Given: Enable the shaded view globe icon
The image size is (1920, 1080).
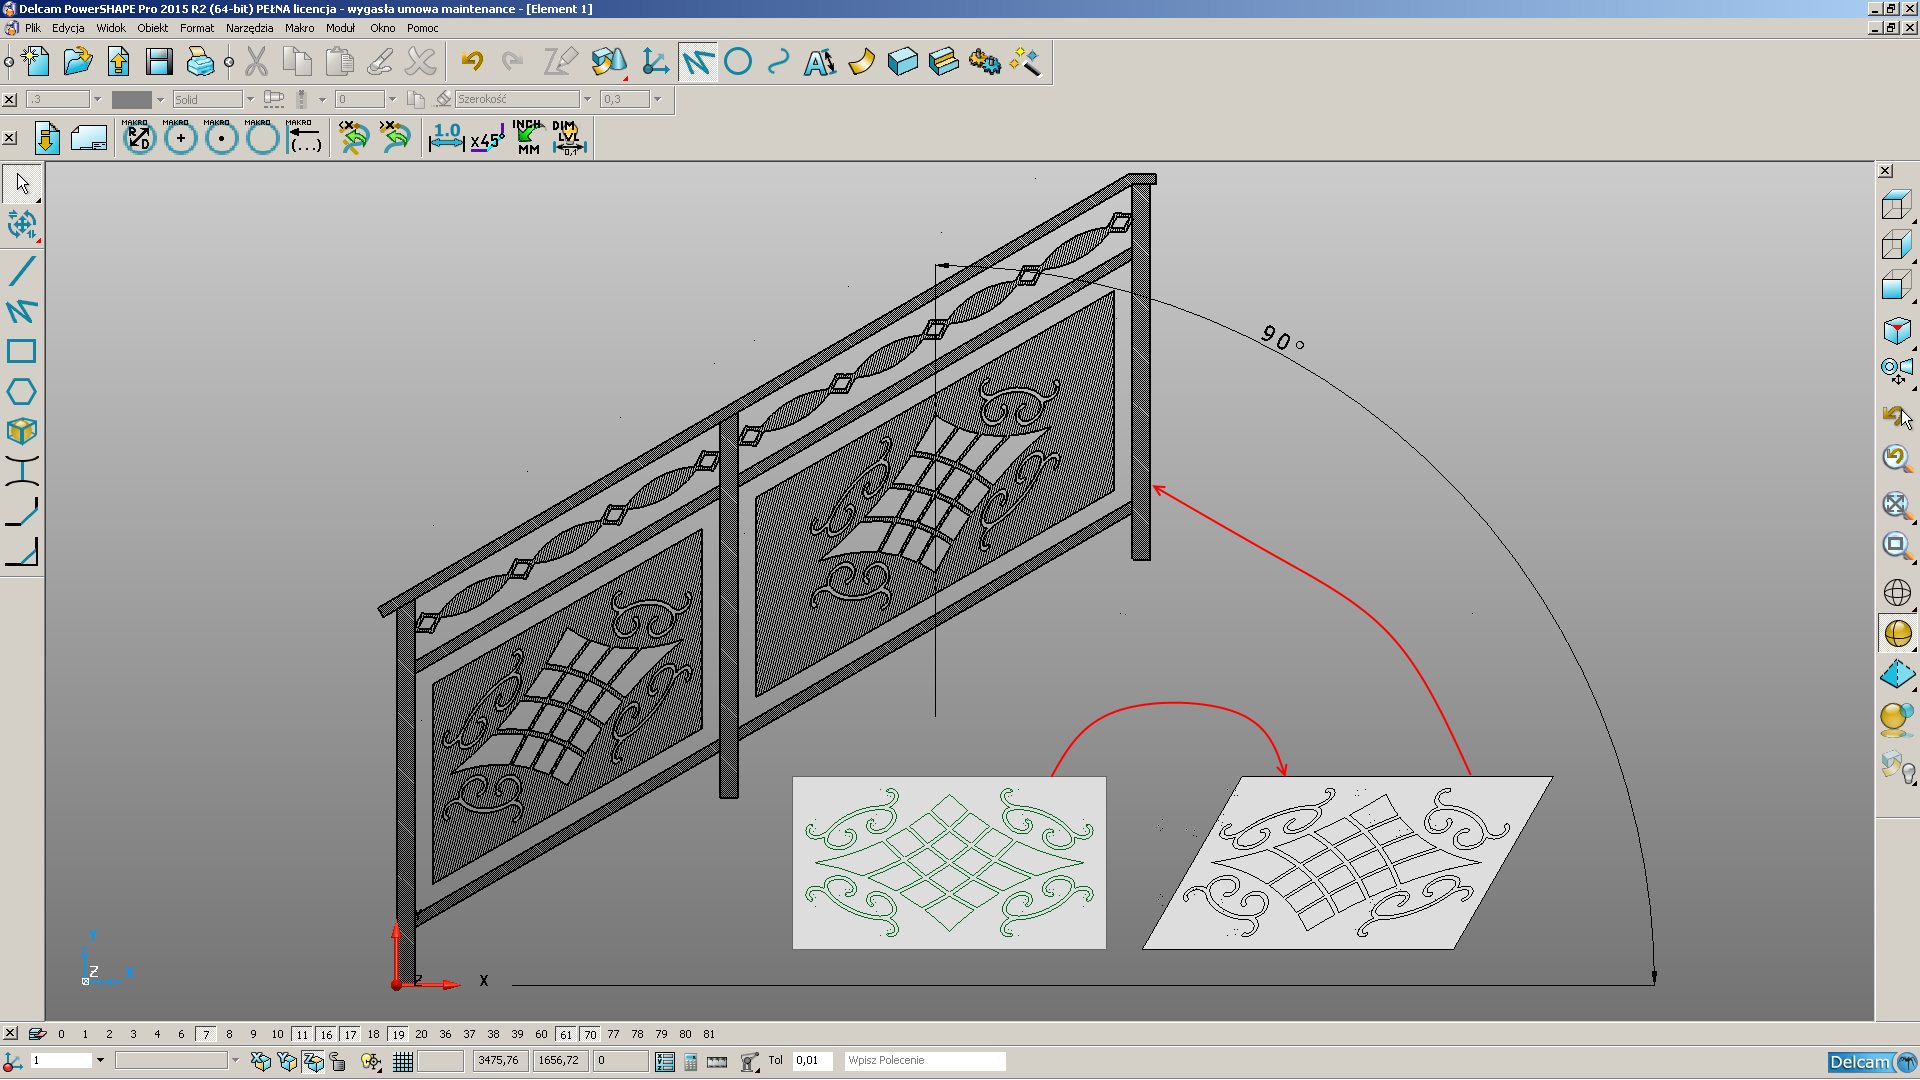Looking at the screenshot, I should (1897, 633).
